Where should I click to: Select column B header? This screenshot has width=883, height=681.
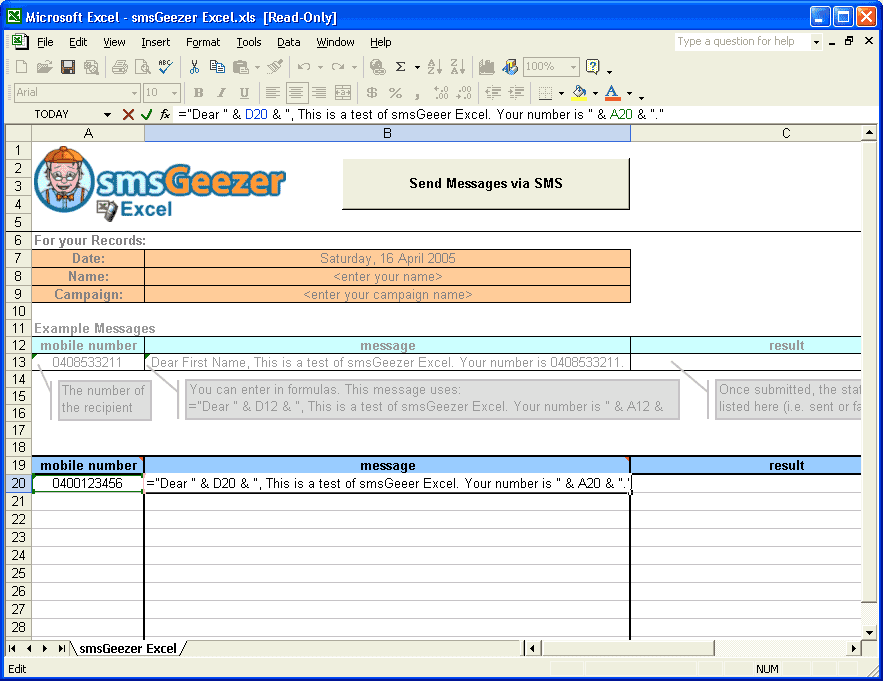point(387,133)
